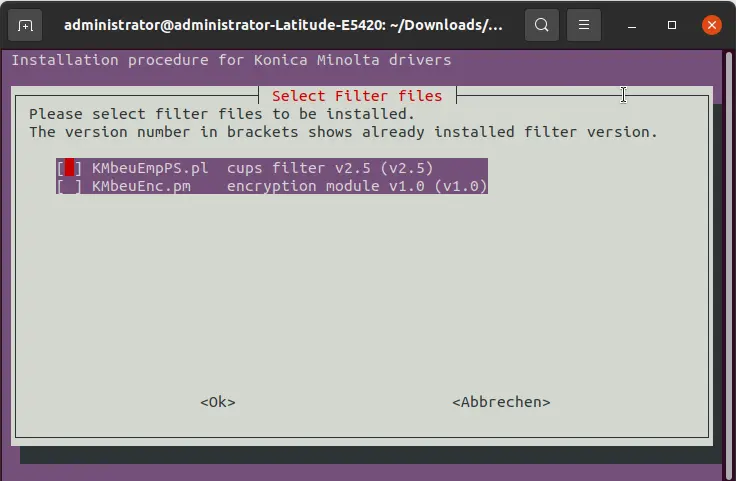Confirm selection with Ok
This screenshot has height=481, width=736.
(218, 402)
